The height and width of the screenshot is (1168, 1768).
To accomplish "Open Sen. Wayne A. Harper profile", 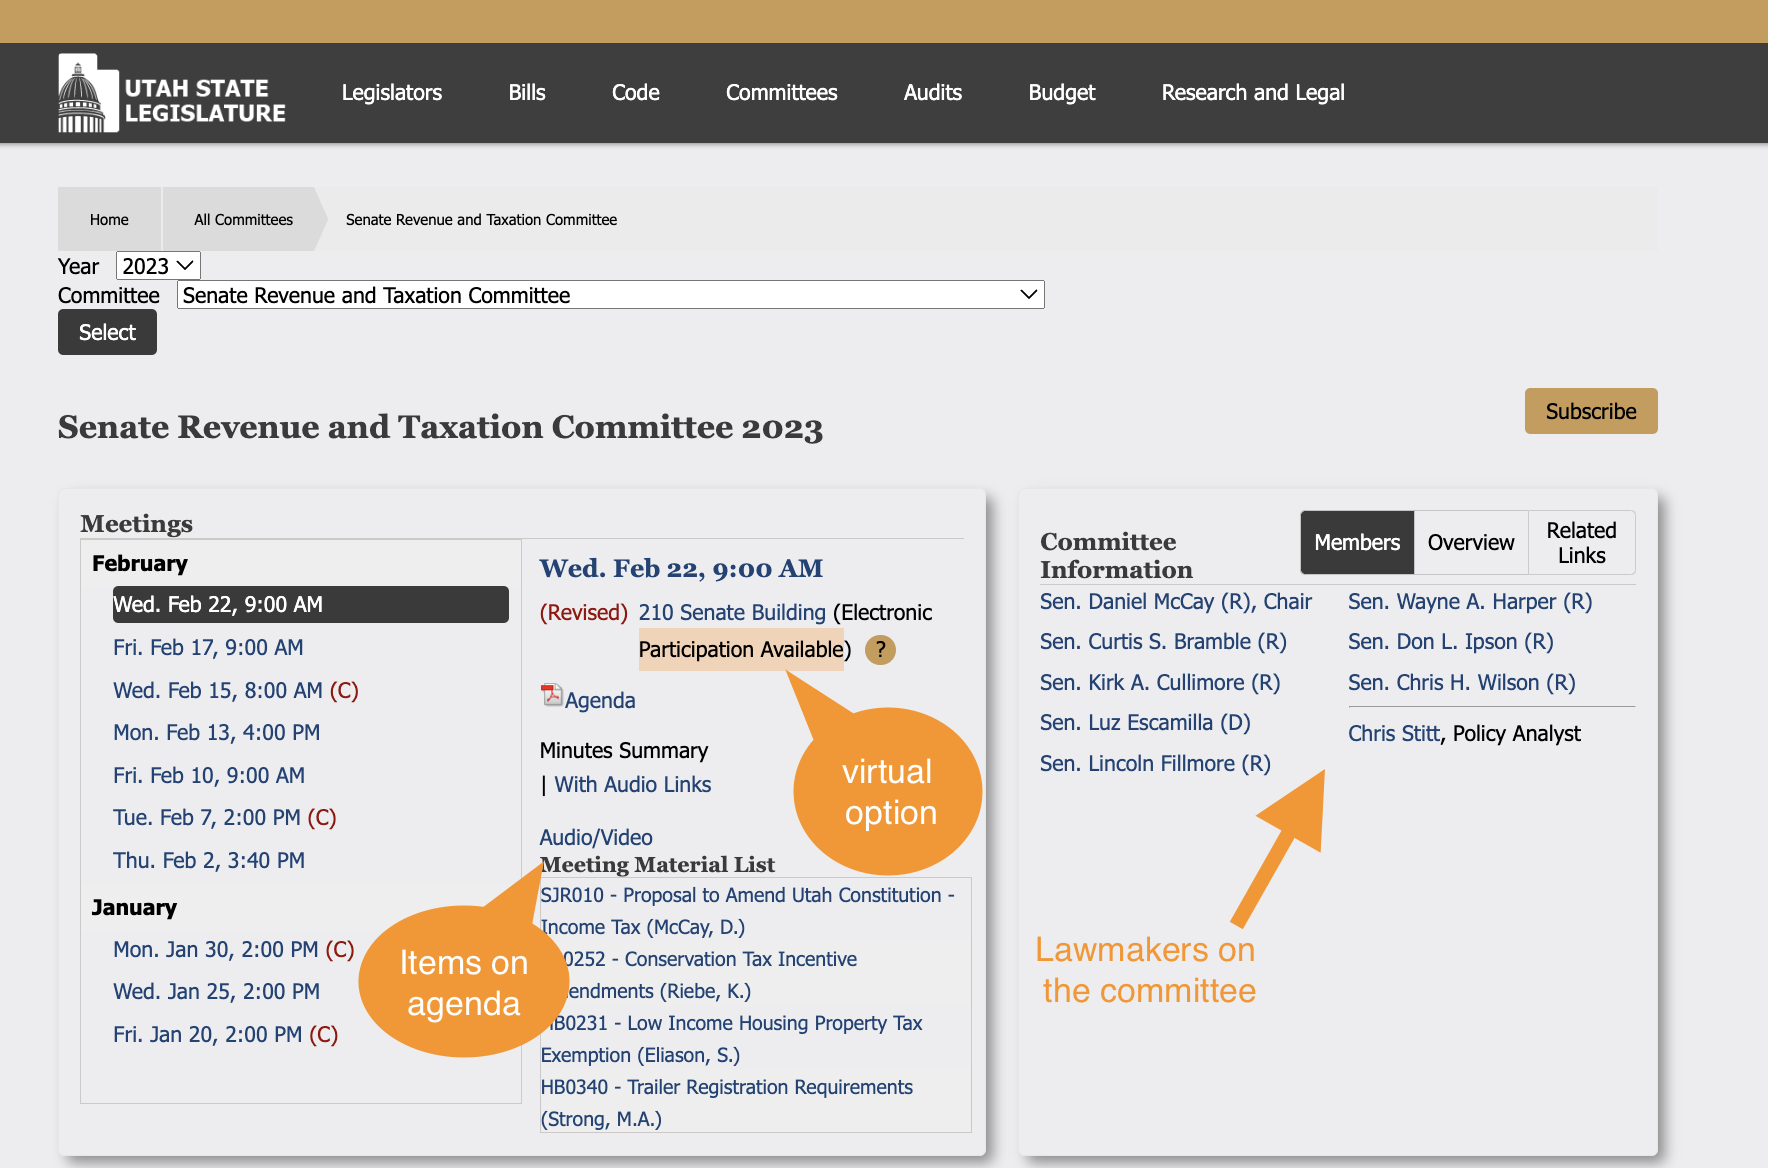I will coord(1470,602).
